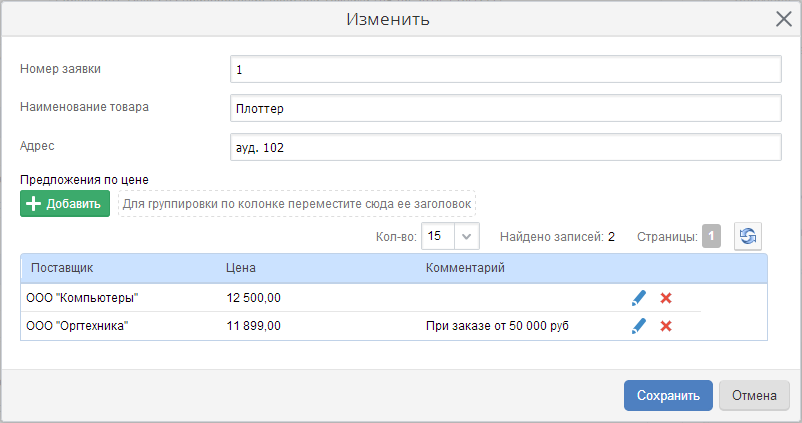Image resolution: width=802 pixels, height=423 pixels.
Task: Edit the ООО "Компьютеры" offer row
Action: tap(639, 298)
